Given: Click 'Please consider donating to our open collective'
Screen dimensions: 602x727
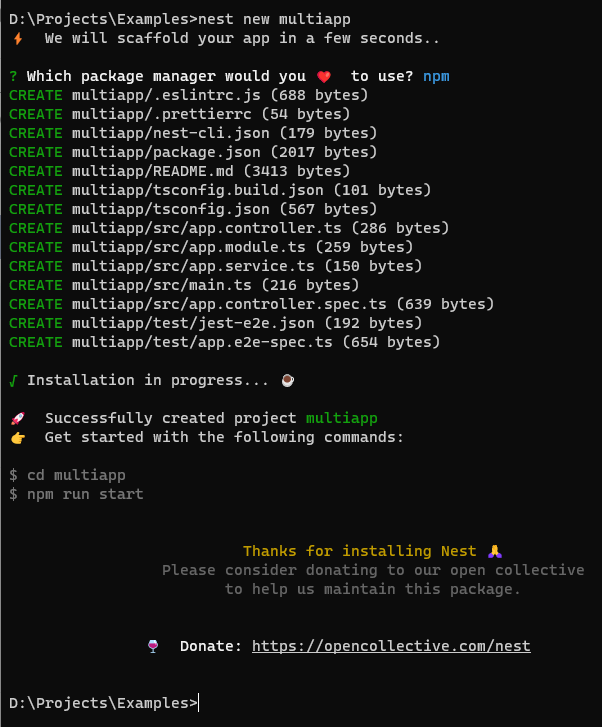Looking at the screenshot, I should pos(373,570).
